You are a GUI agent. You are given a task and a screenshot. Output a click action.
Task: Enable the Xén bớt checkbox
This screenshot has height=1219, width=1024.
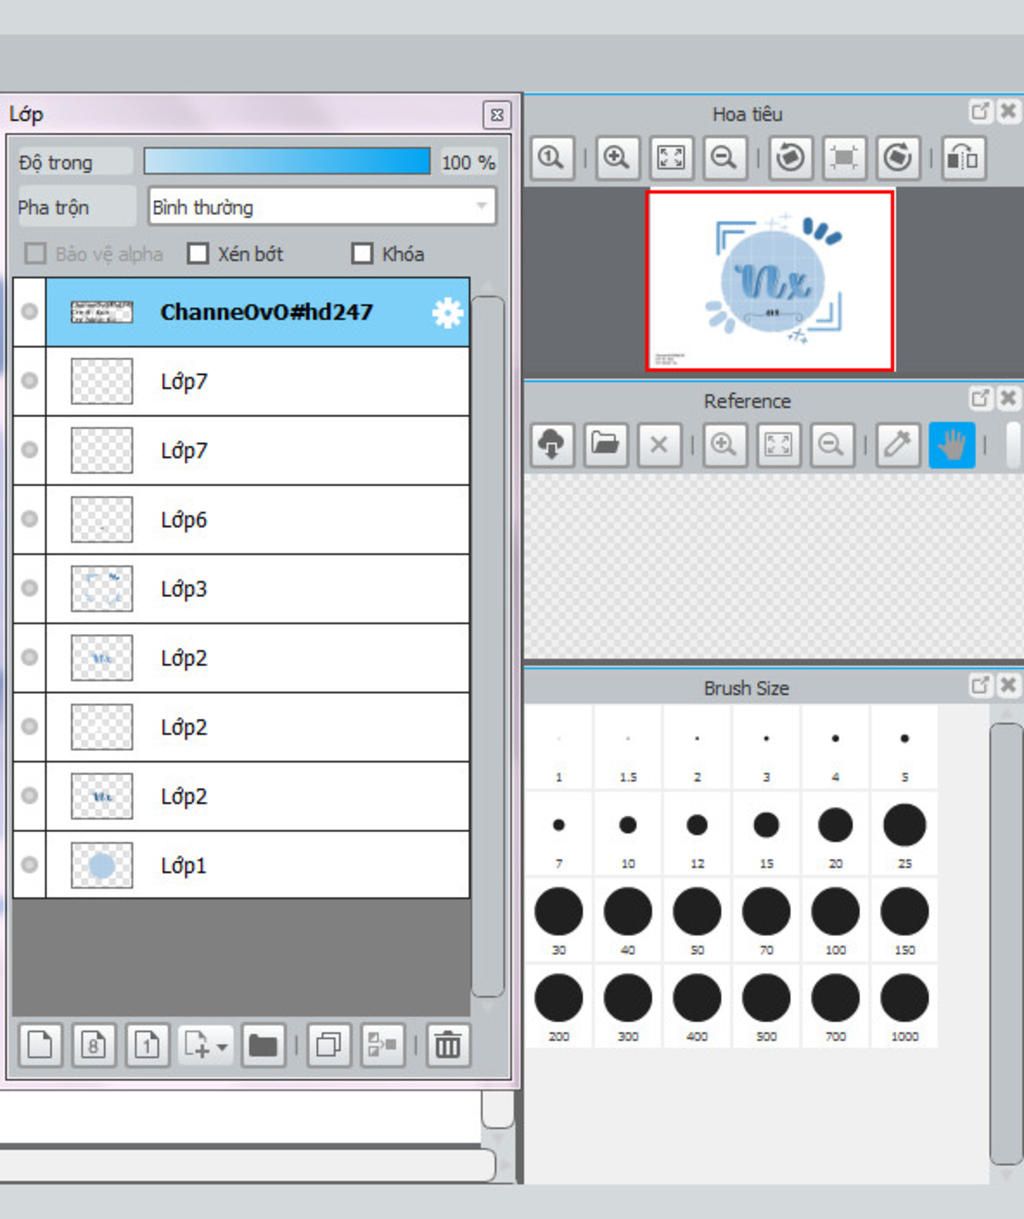(198, 254)
